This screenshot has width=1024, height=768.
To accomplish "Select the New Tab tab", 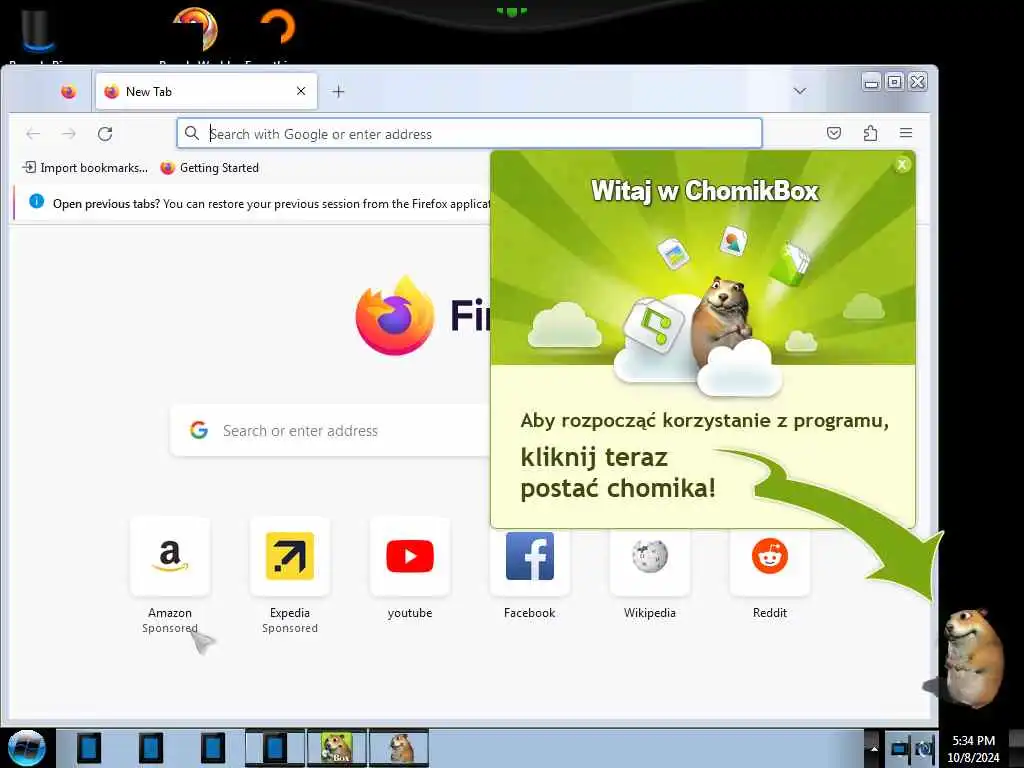I will (x=206, y=91).
